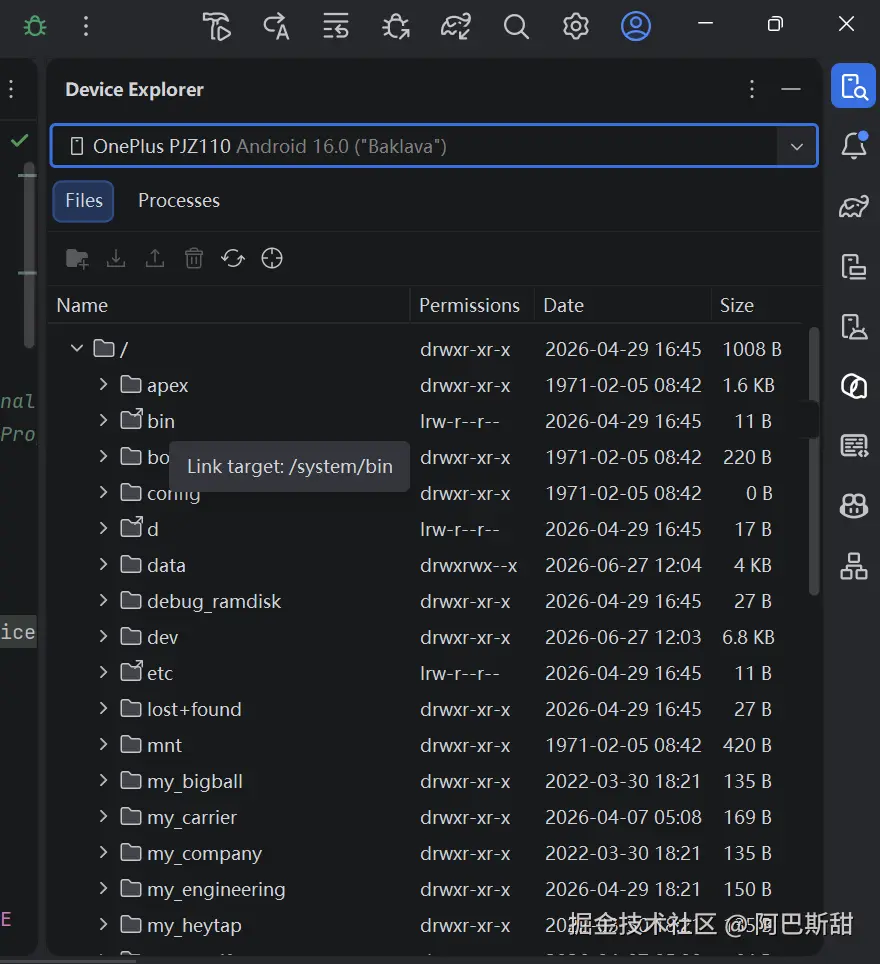Open the hierarchy structure icon in right sidebar
The height and width of the screenshot is (964, 880).
coord(854,566)
